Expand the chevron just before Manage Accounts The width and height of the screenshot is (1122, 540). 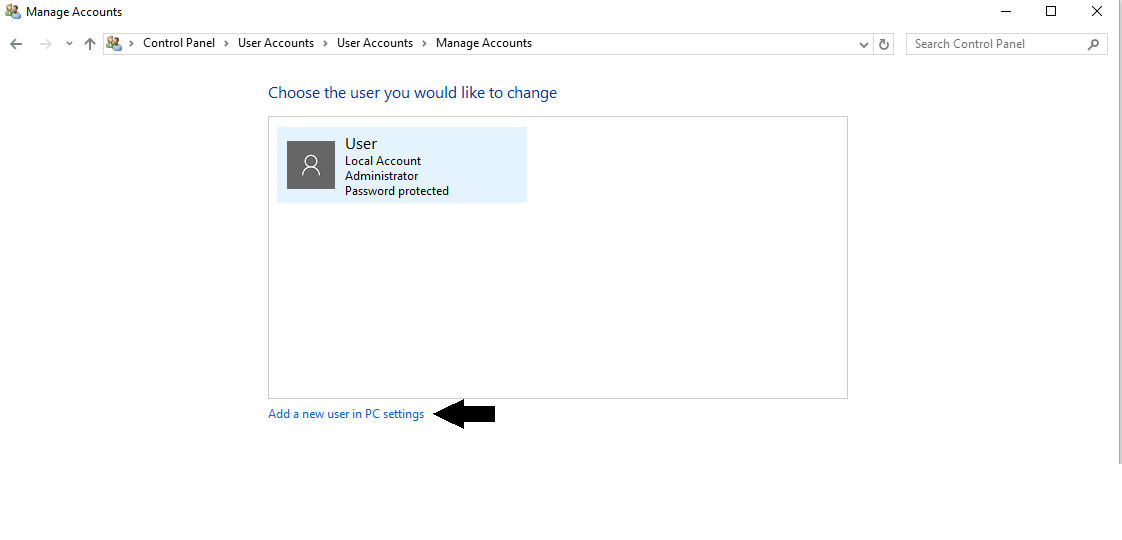tap(424, 44)
